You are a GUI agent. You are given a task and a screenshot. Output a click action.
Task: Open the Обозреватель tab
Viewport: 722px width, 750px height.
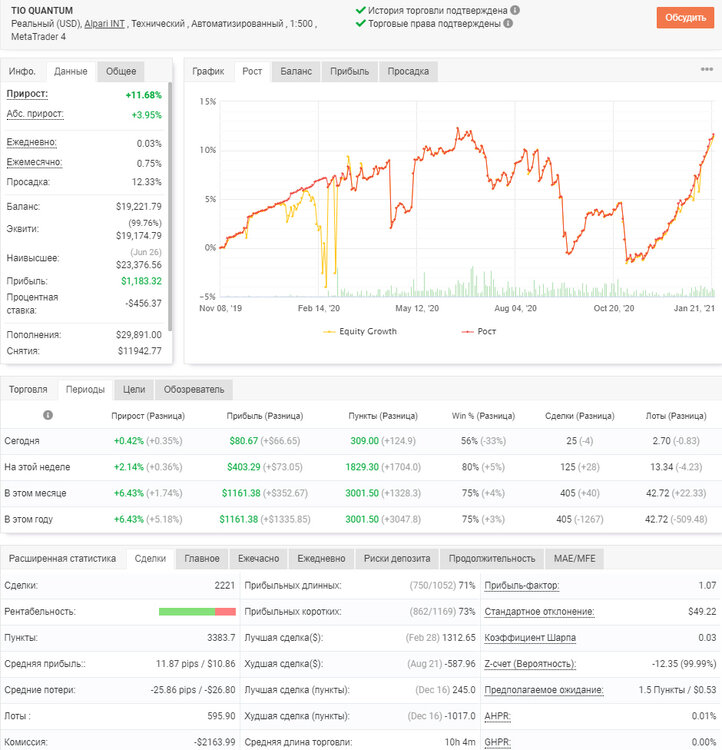pos(194,389)
